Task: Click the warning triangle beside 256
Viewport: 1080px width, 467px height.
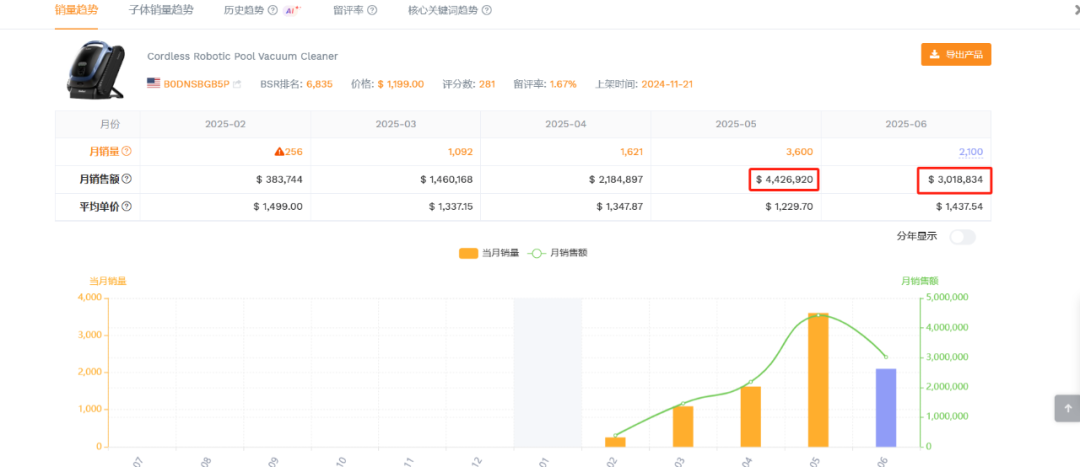Action: click(x=280, y=151)
